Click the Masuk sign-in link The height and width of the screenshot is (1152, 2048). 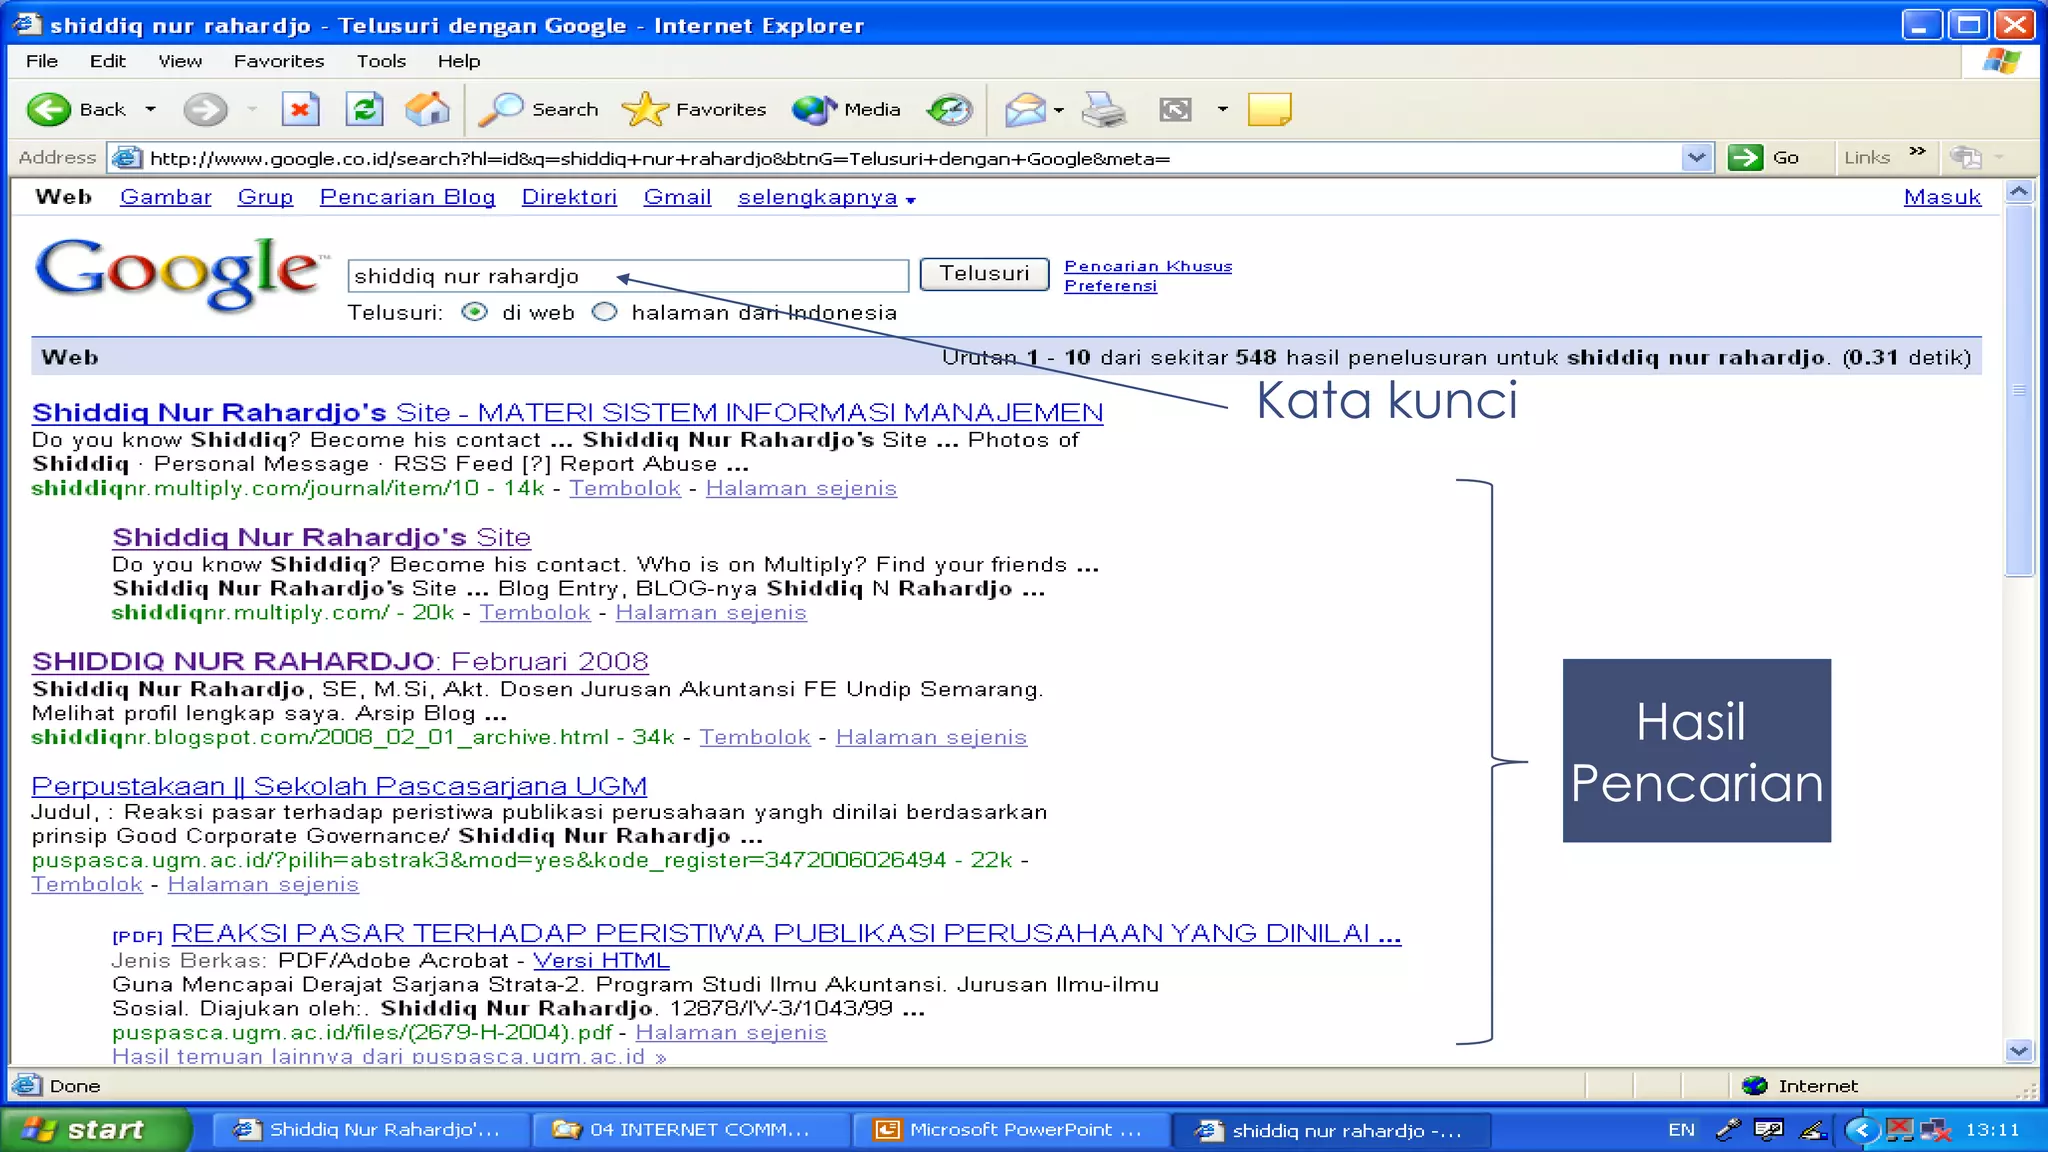pyautogui.click(x=1942, y=197)
